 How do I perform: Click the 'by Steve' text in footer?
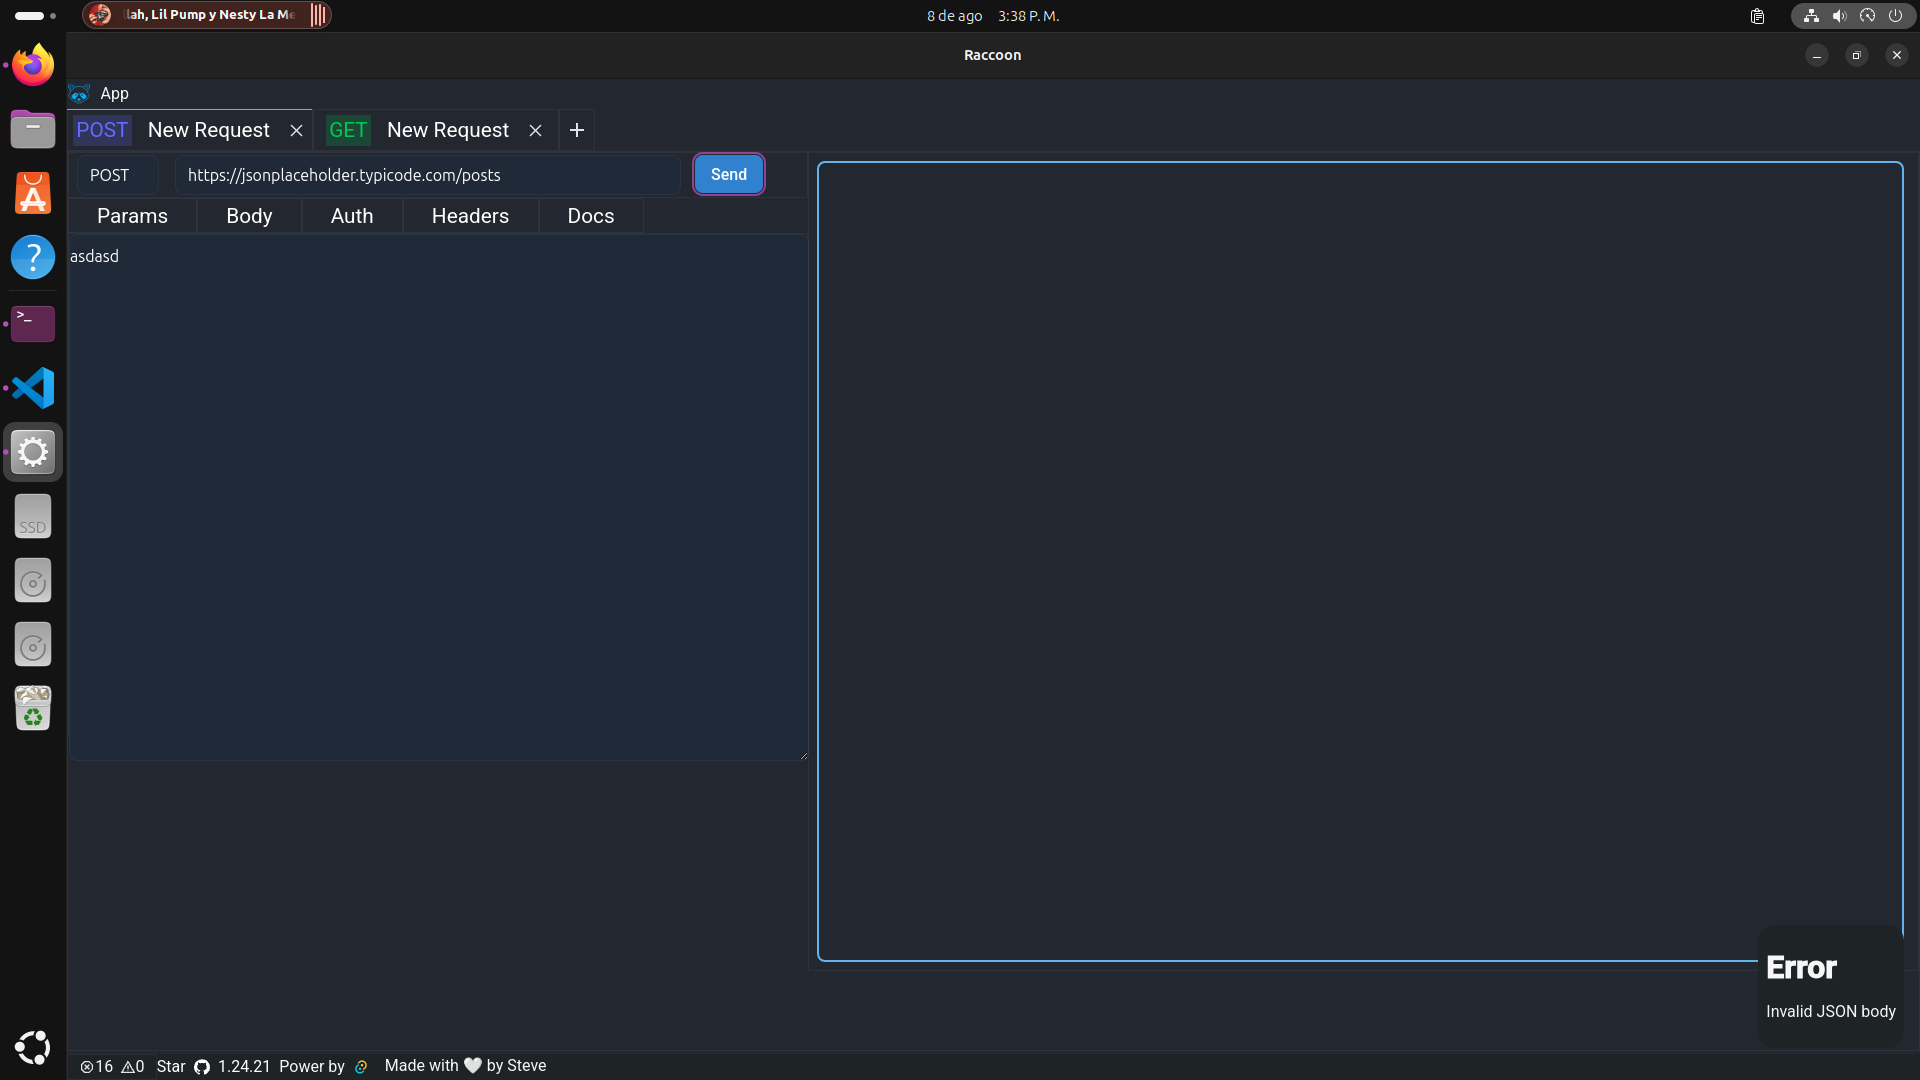pos(516,1066)
